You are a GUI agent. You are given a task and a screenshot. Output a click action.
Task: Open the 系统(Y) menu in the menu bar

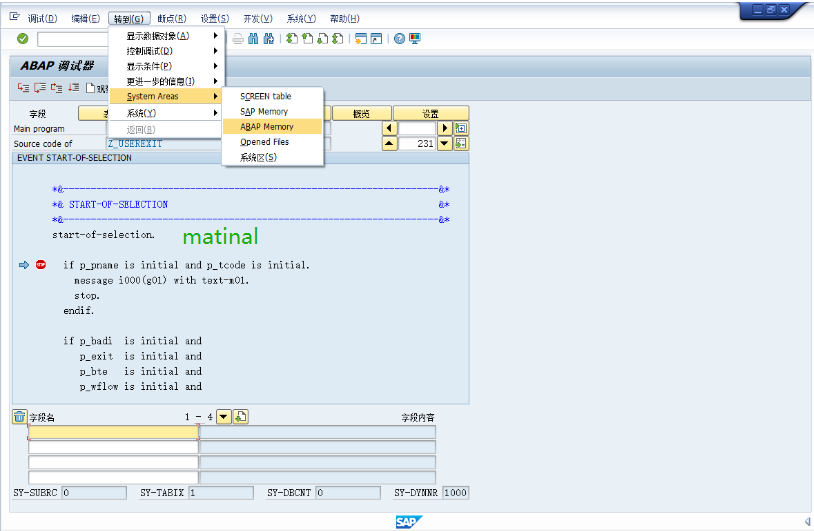301,19
